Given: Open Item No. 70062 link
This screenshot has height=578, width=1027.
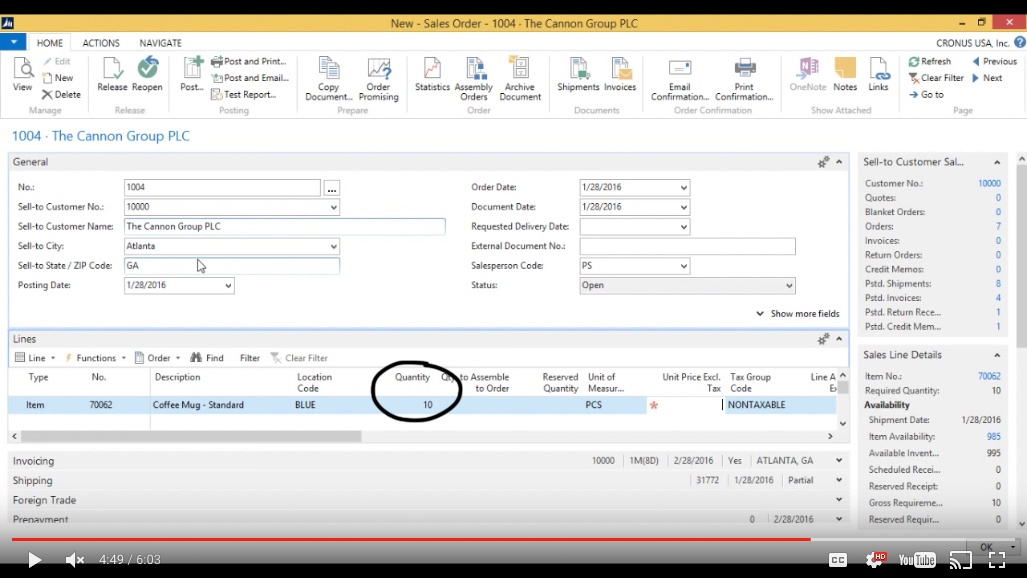Looking at the screenshot, I should [x=989, y=376].
